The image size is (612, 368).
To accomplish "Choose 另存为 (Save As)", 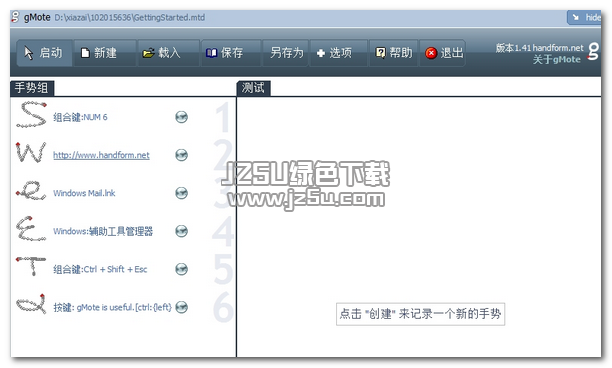I will 286,53.
